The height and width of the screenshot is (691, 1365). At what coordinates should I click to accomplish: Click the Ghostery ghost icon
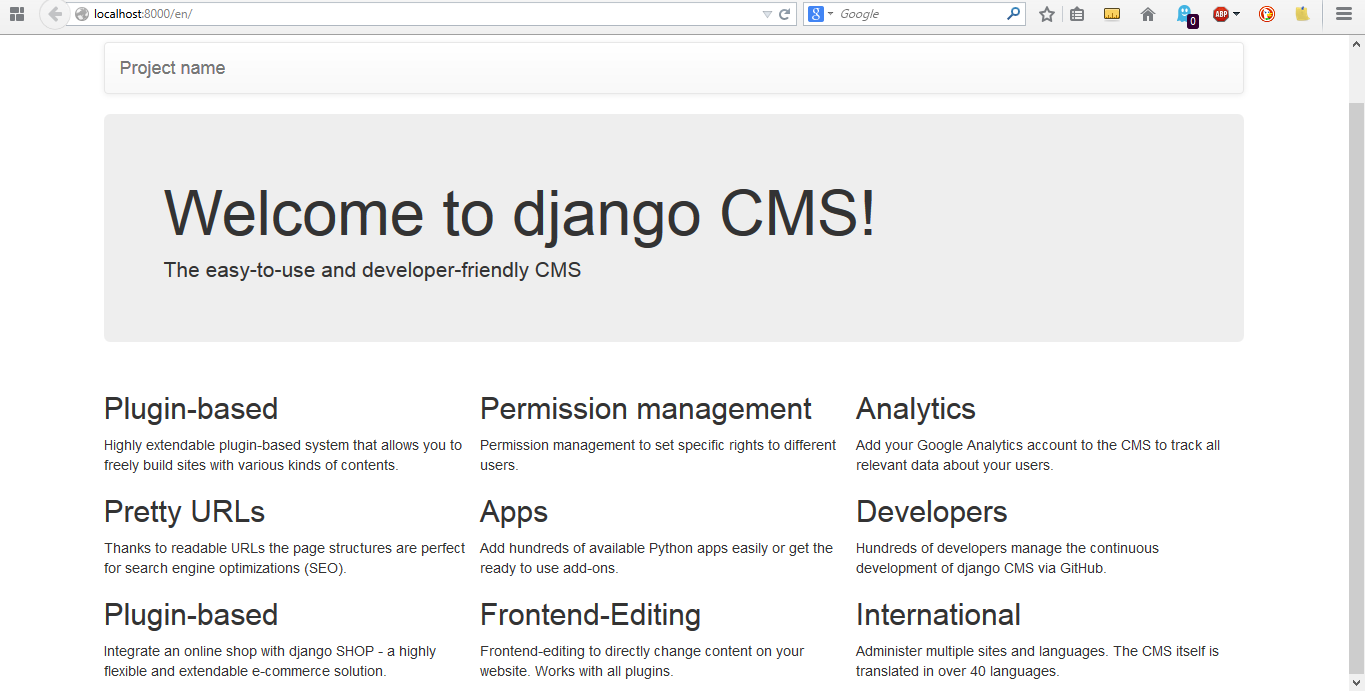pyautogui.click(x=1184, y=14)
